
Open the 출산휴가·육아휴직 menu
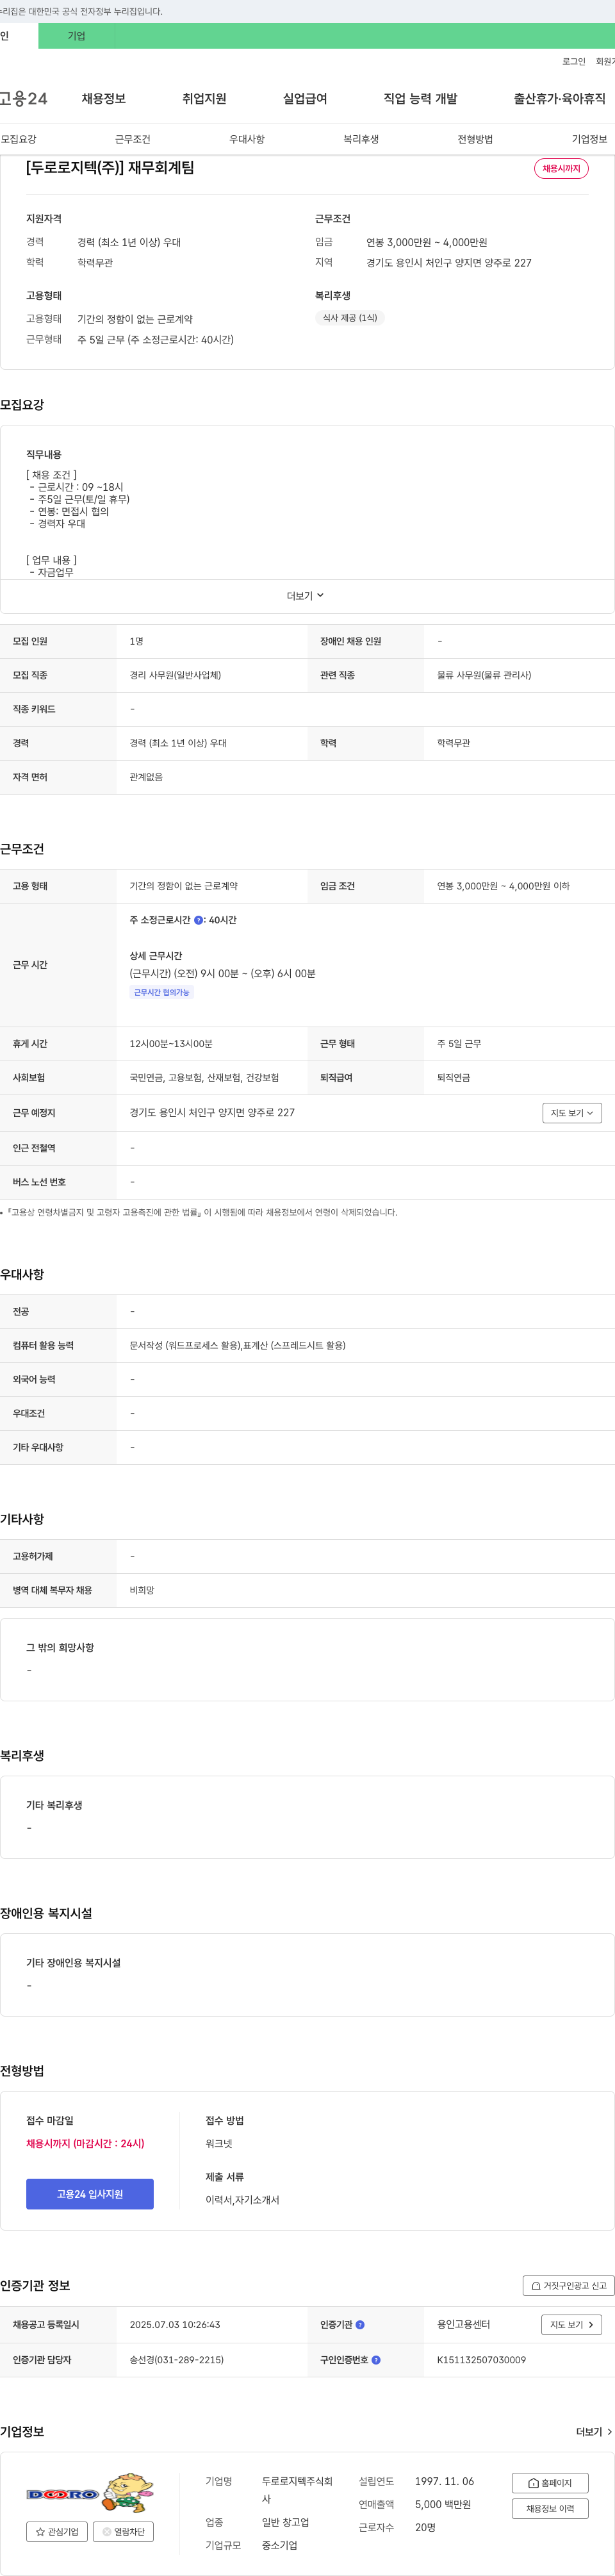(x=560, y=99)
